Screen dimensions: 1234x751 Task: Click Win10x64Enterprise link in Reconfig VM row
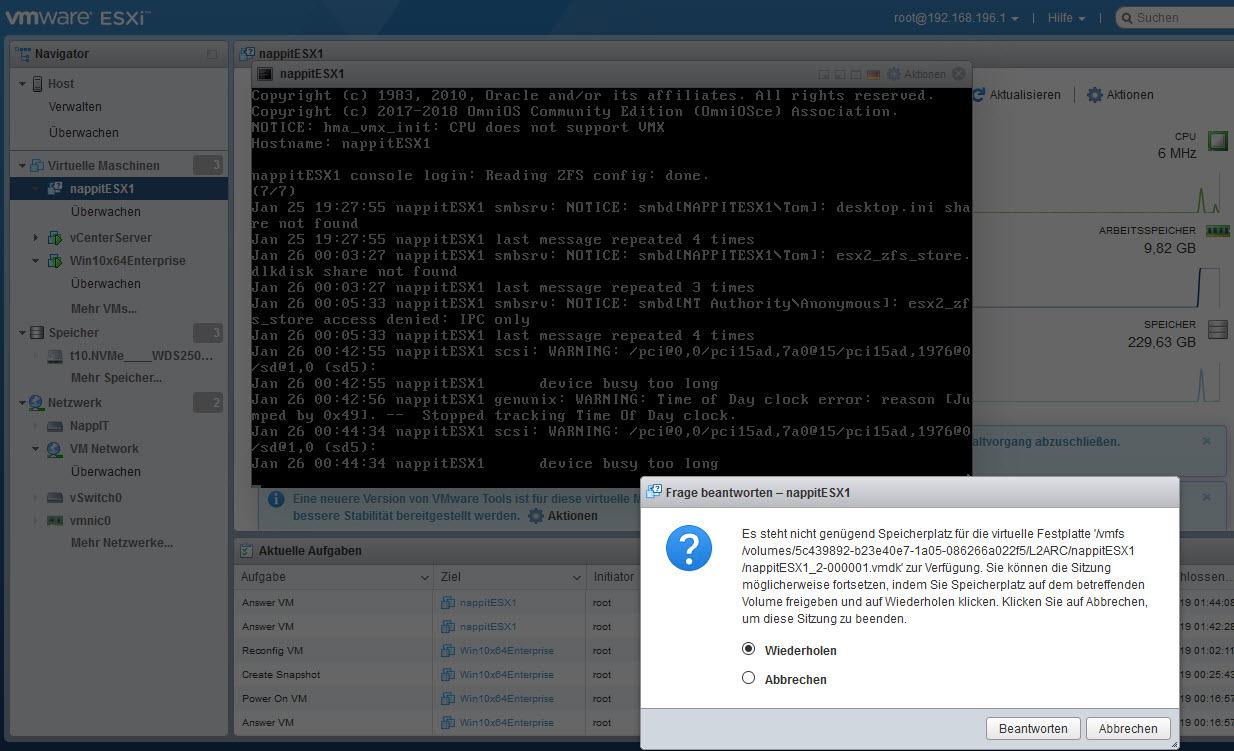coord(506,651)
